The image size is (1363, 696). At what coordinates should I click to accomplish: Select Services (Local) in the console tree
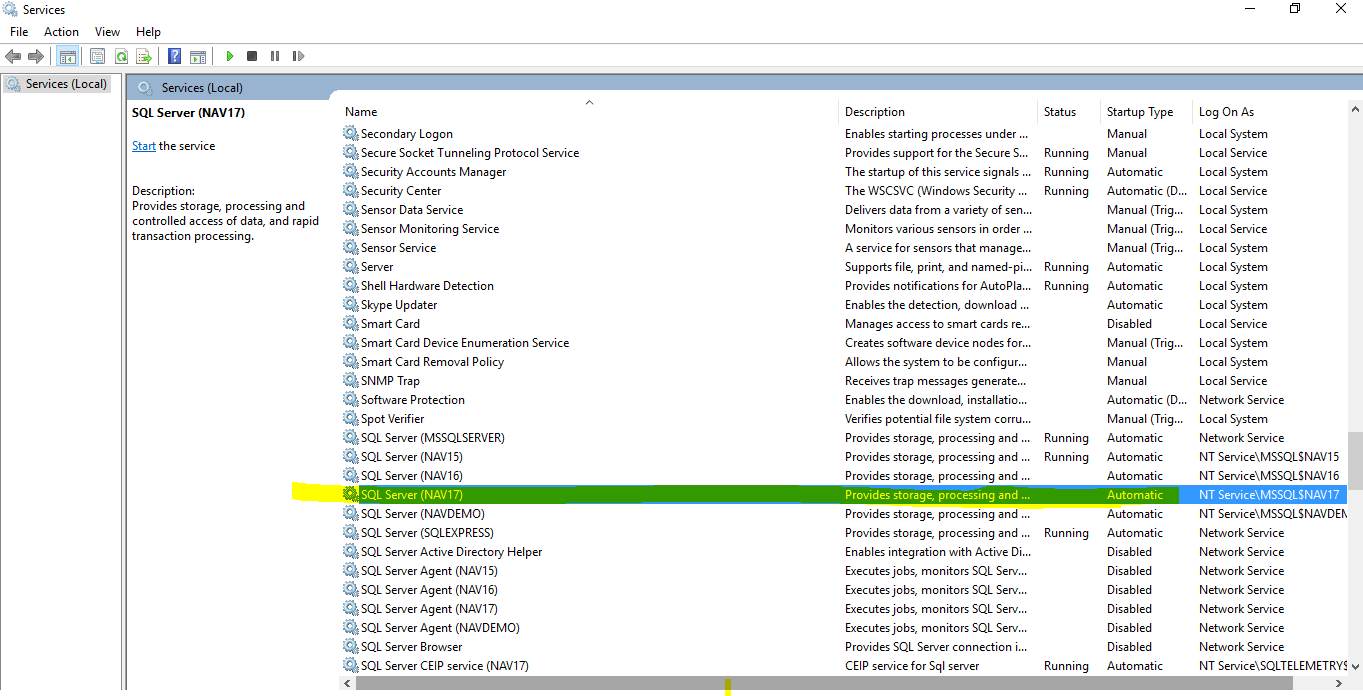[66, 84]
